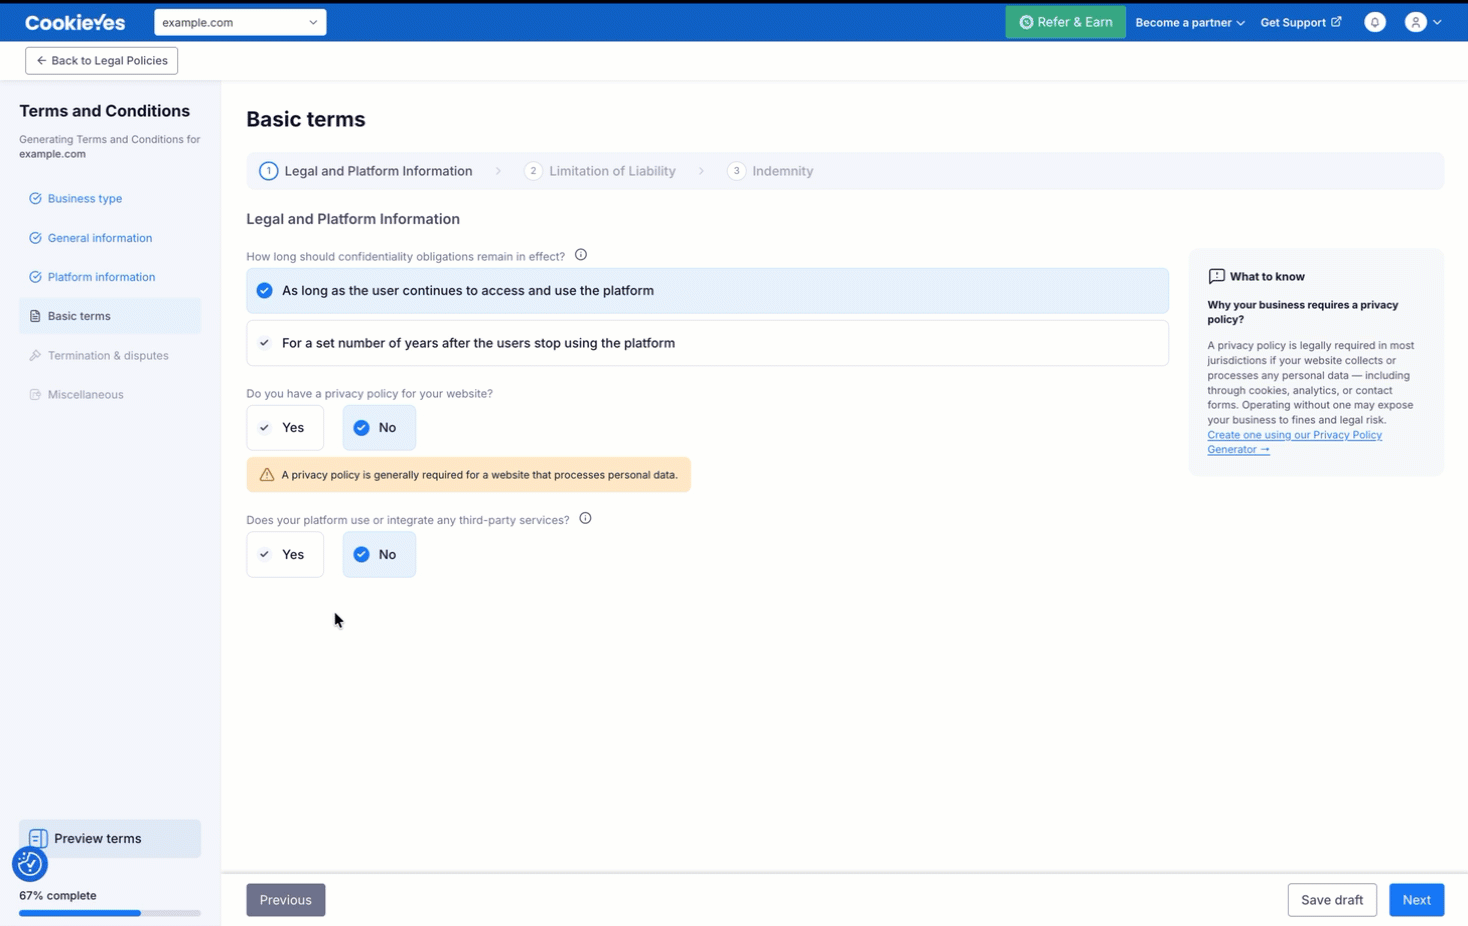Open the Privacy Policy Generator link
Screen dimensions: 1468x926
click(x=1294, y=442)
